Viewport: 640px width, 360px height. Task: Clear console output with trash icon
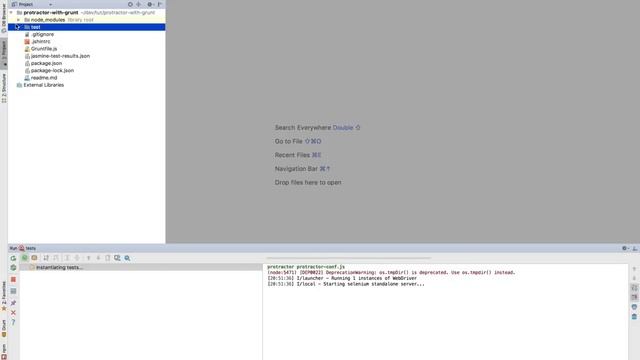point(634,317)
